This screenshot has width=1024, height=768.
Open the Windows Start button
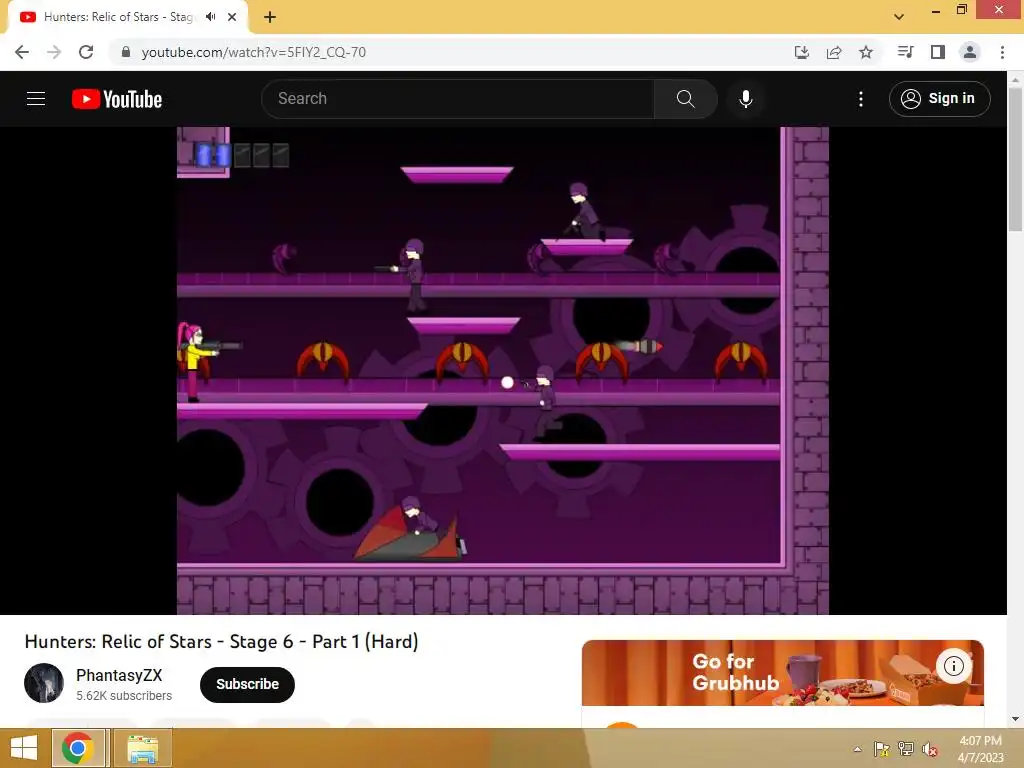pyautogui.click(x=24, y=748)
